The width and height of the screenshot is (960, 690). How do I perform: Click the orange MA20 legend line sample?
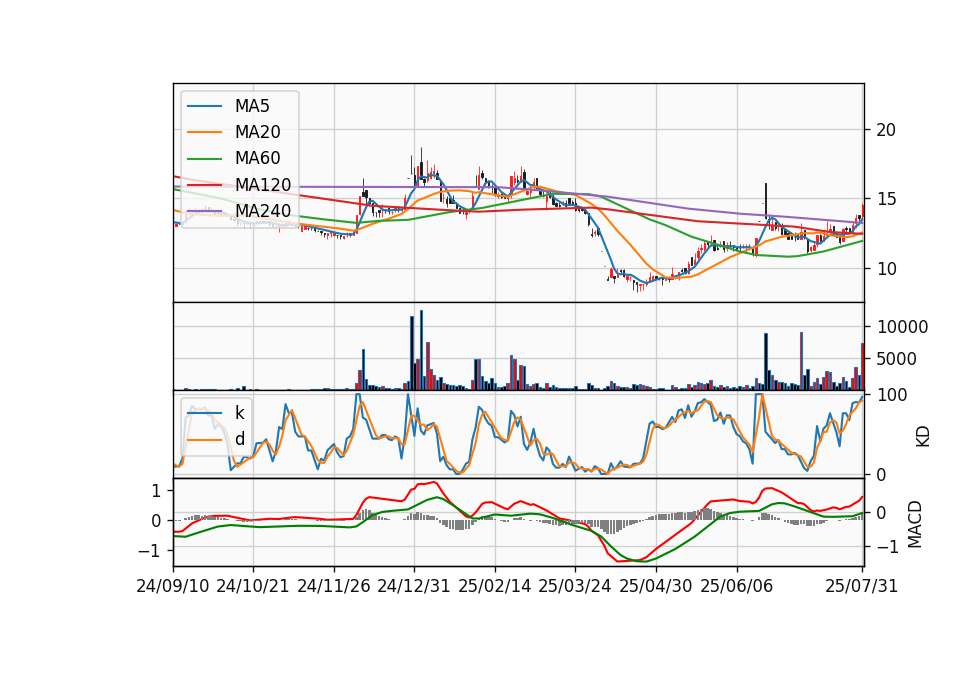(204, 132)
